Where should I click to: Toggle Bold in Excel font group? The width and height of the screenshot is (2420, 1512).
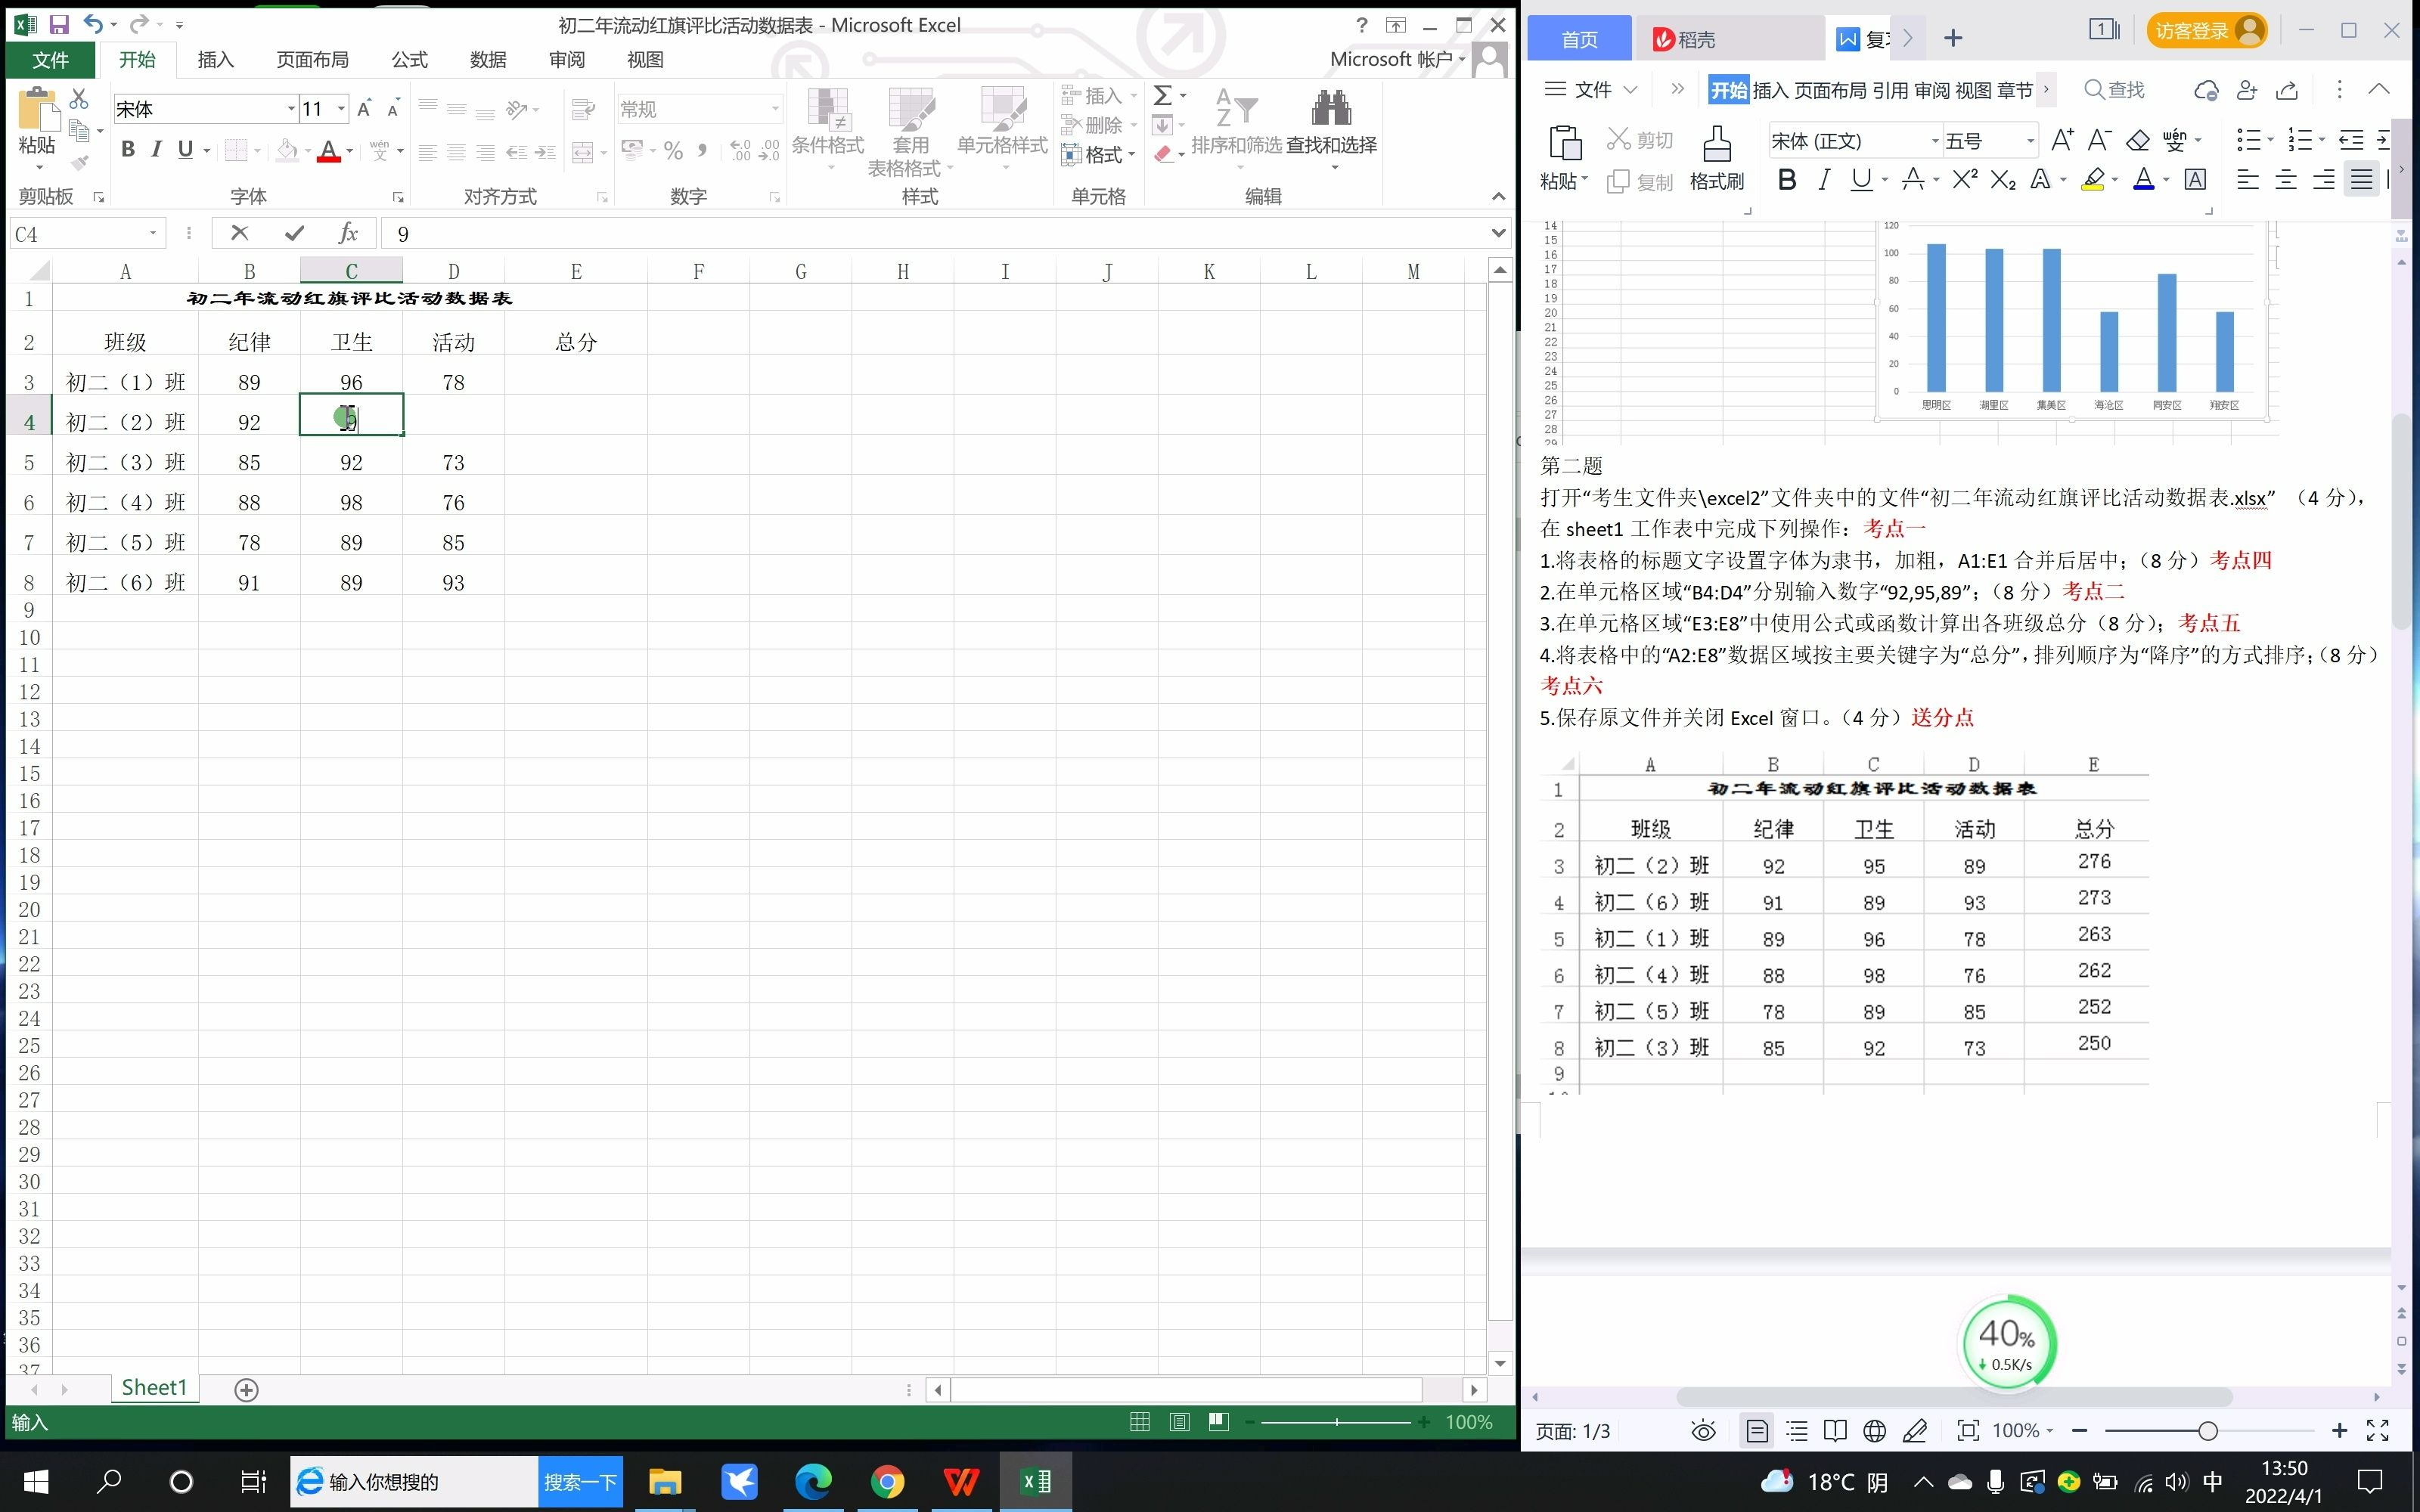[x=128, y=149]
